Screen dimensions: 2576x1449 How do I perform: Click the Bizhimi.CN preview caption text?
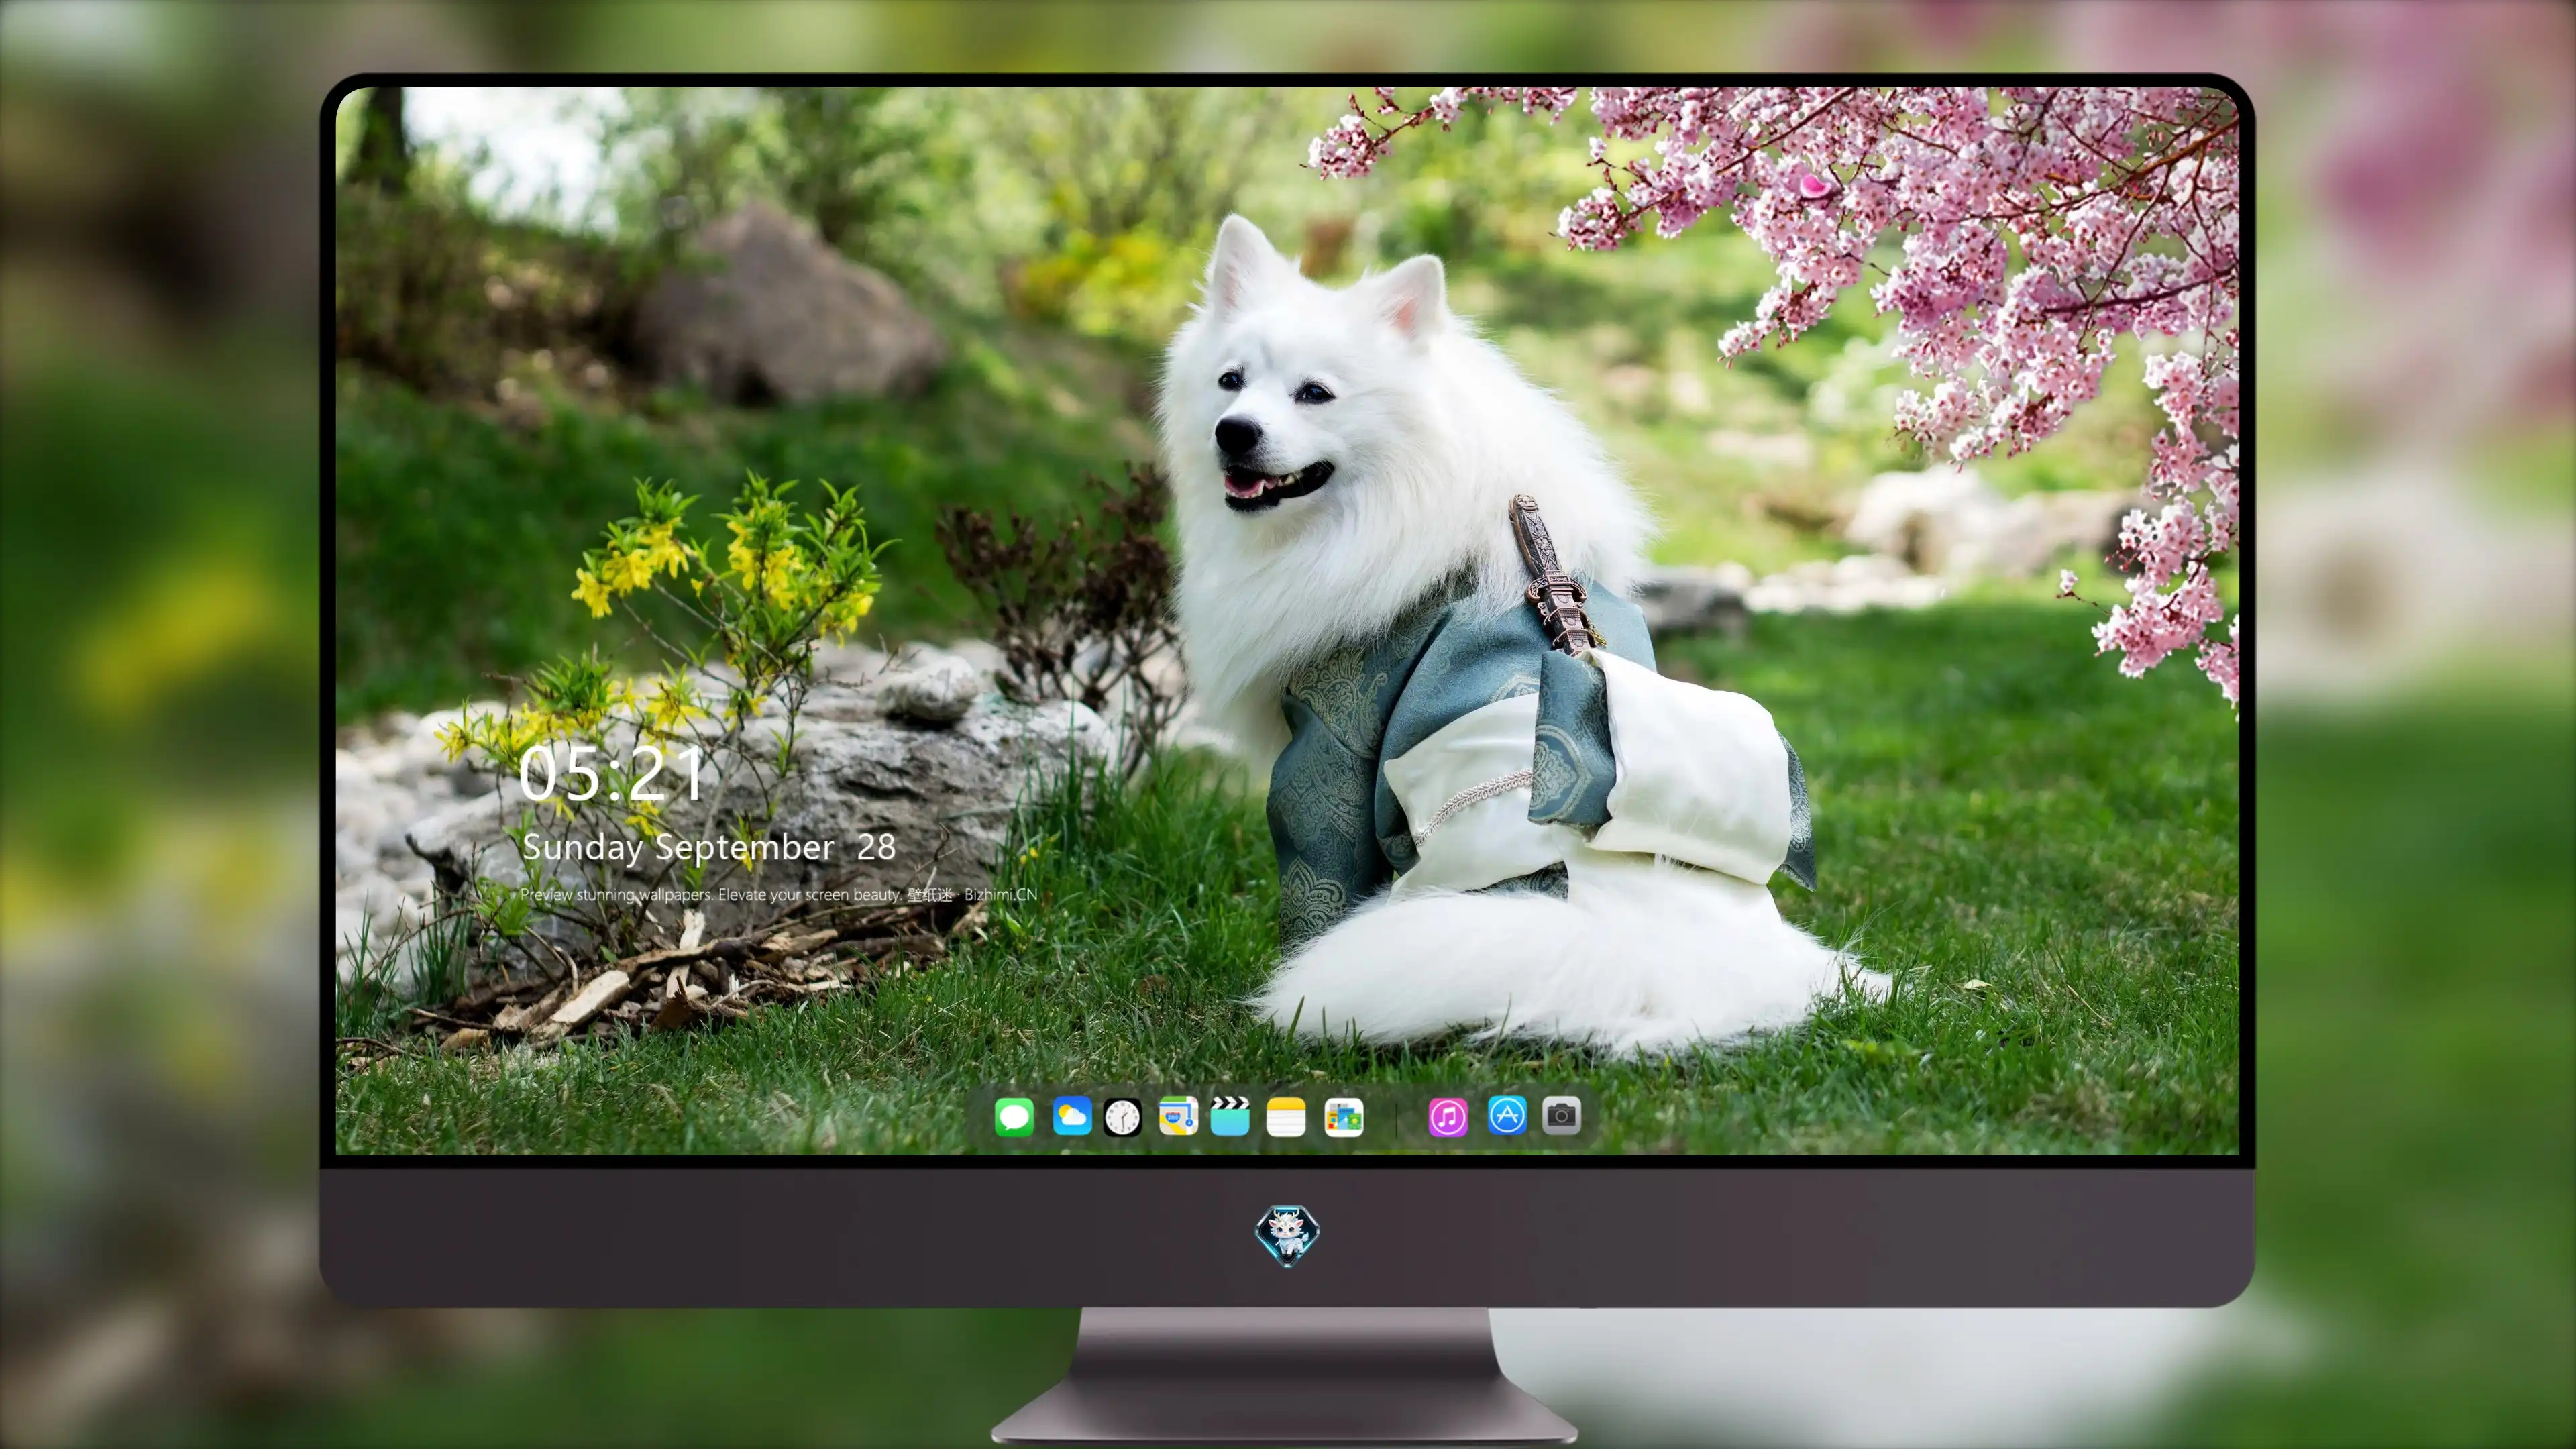[778, 894]
